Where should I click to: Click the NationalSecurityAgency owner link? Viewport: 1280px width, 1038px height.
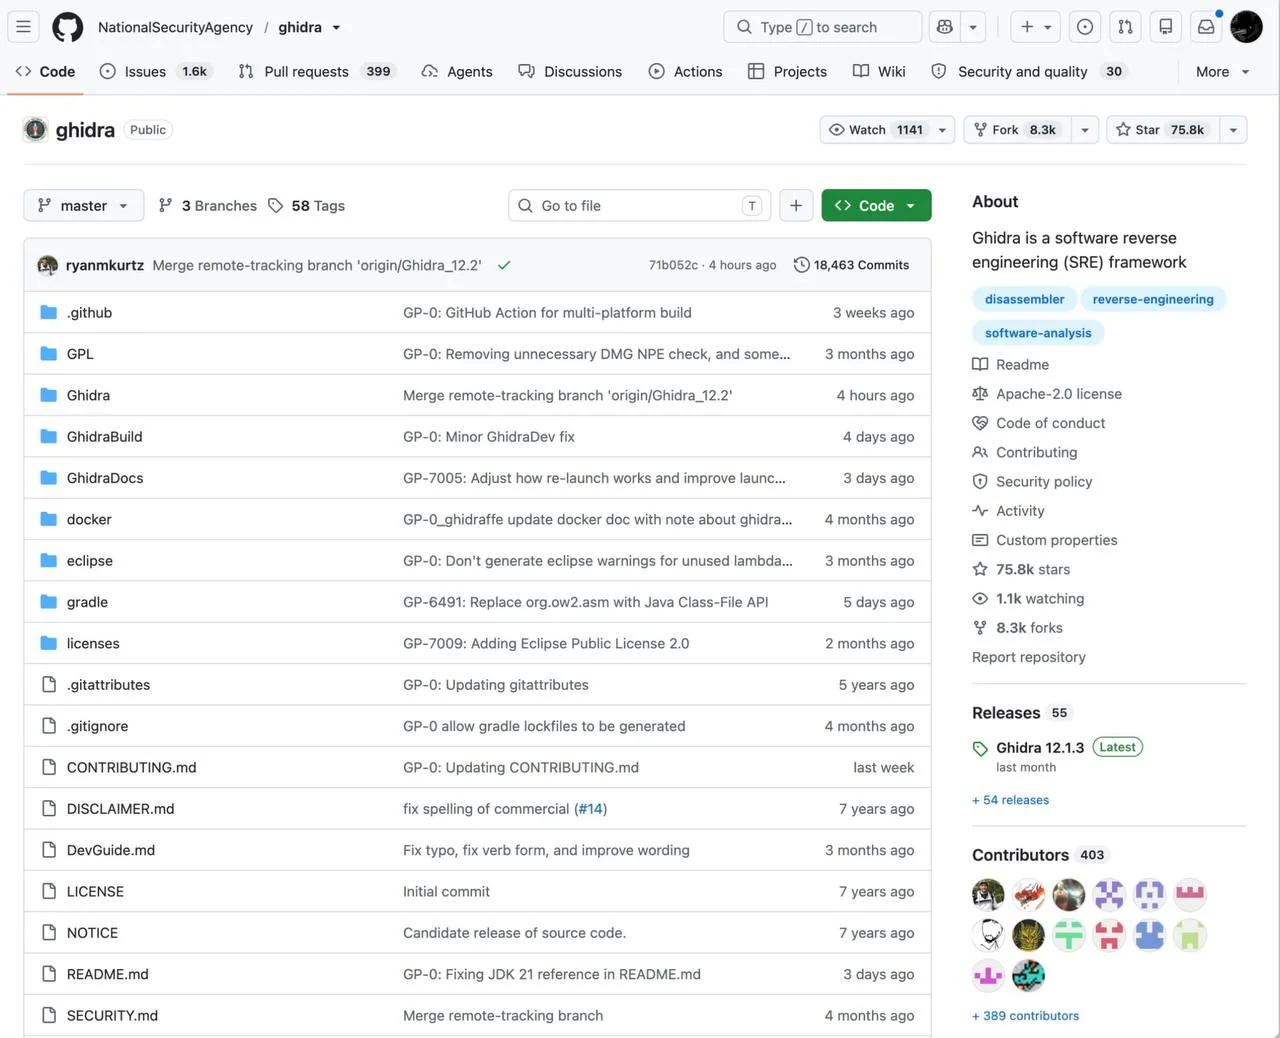[x=175, y=28]
